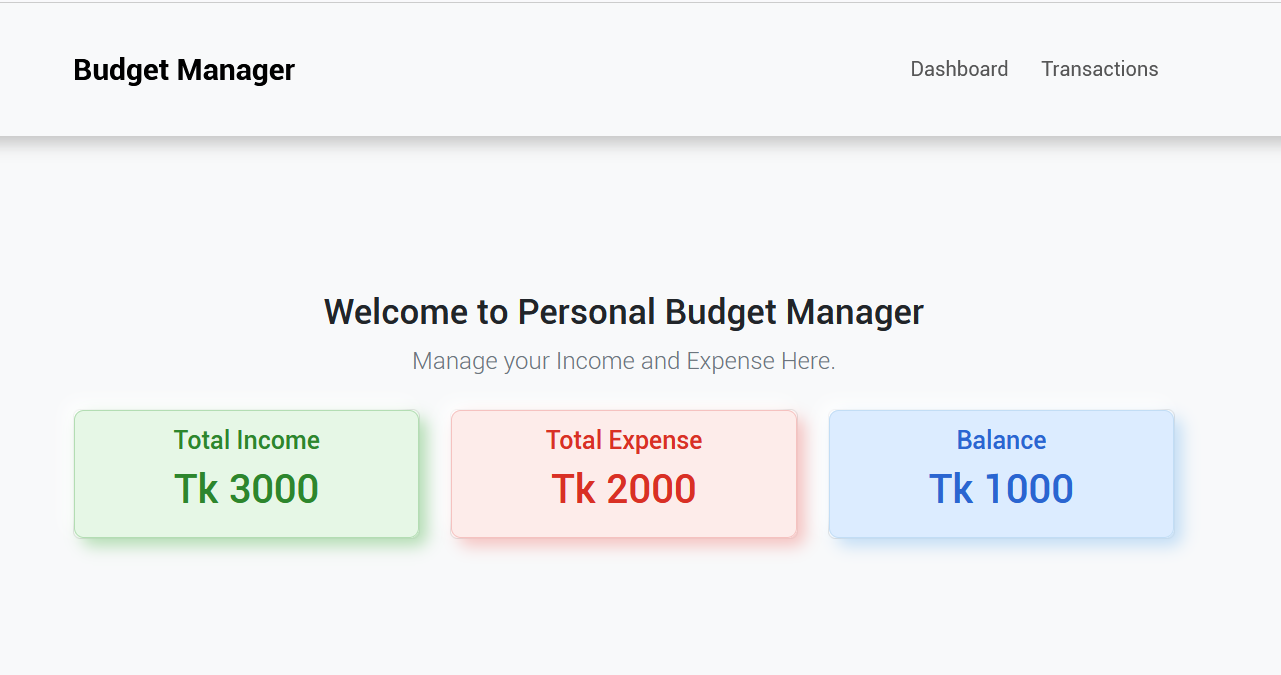Click the word "Welcome" in the heading
This screenshot has width=1281, height=675.
click(396, 312)
